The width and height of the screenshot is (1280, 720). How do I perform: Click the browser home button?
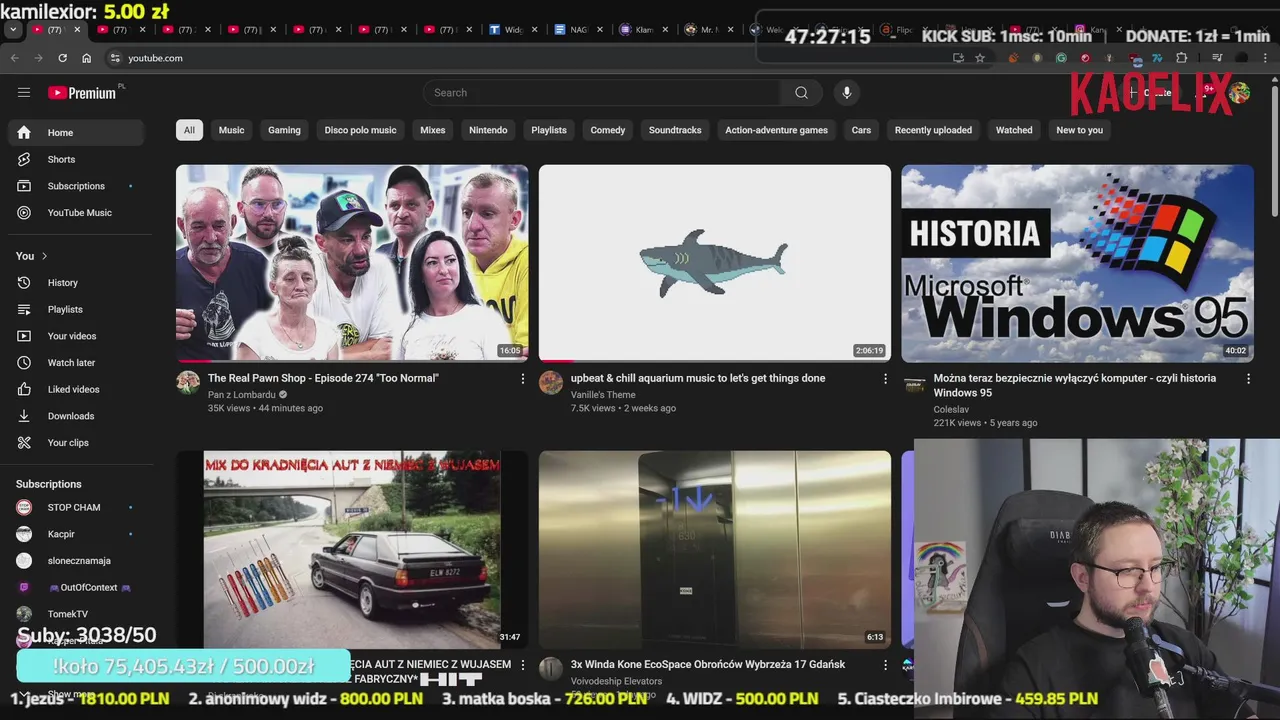coord(86,58)
